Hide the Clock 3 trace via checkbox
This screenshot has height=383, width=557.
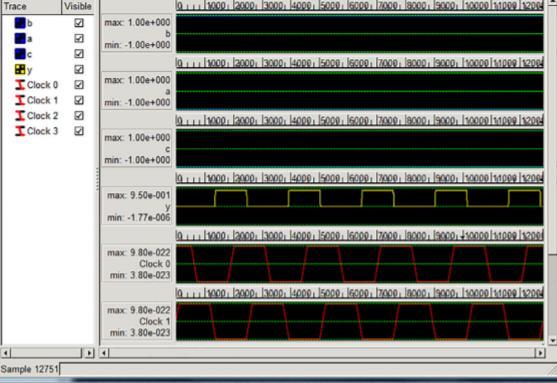(79, 131)
